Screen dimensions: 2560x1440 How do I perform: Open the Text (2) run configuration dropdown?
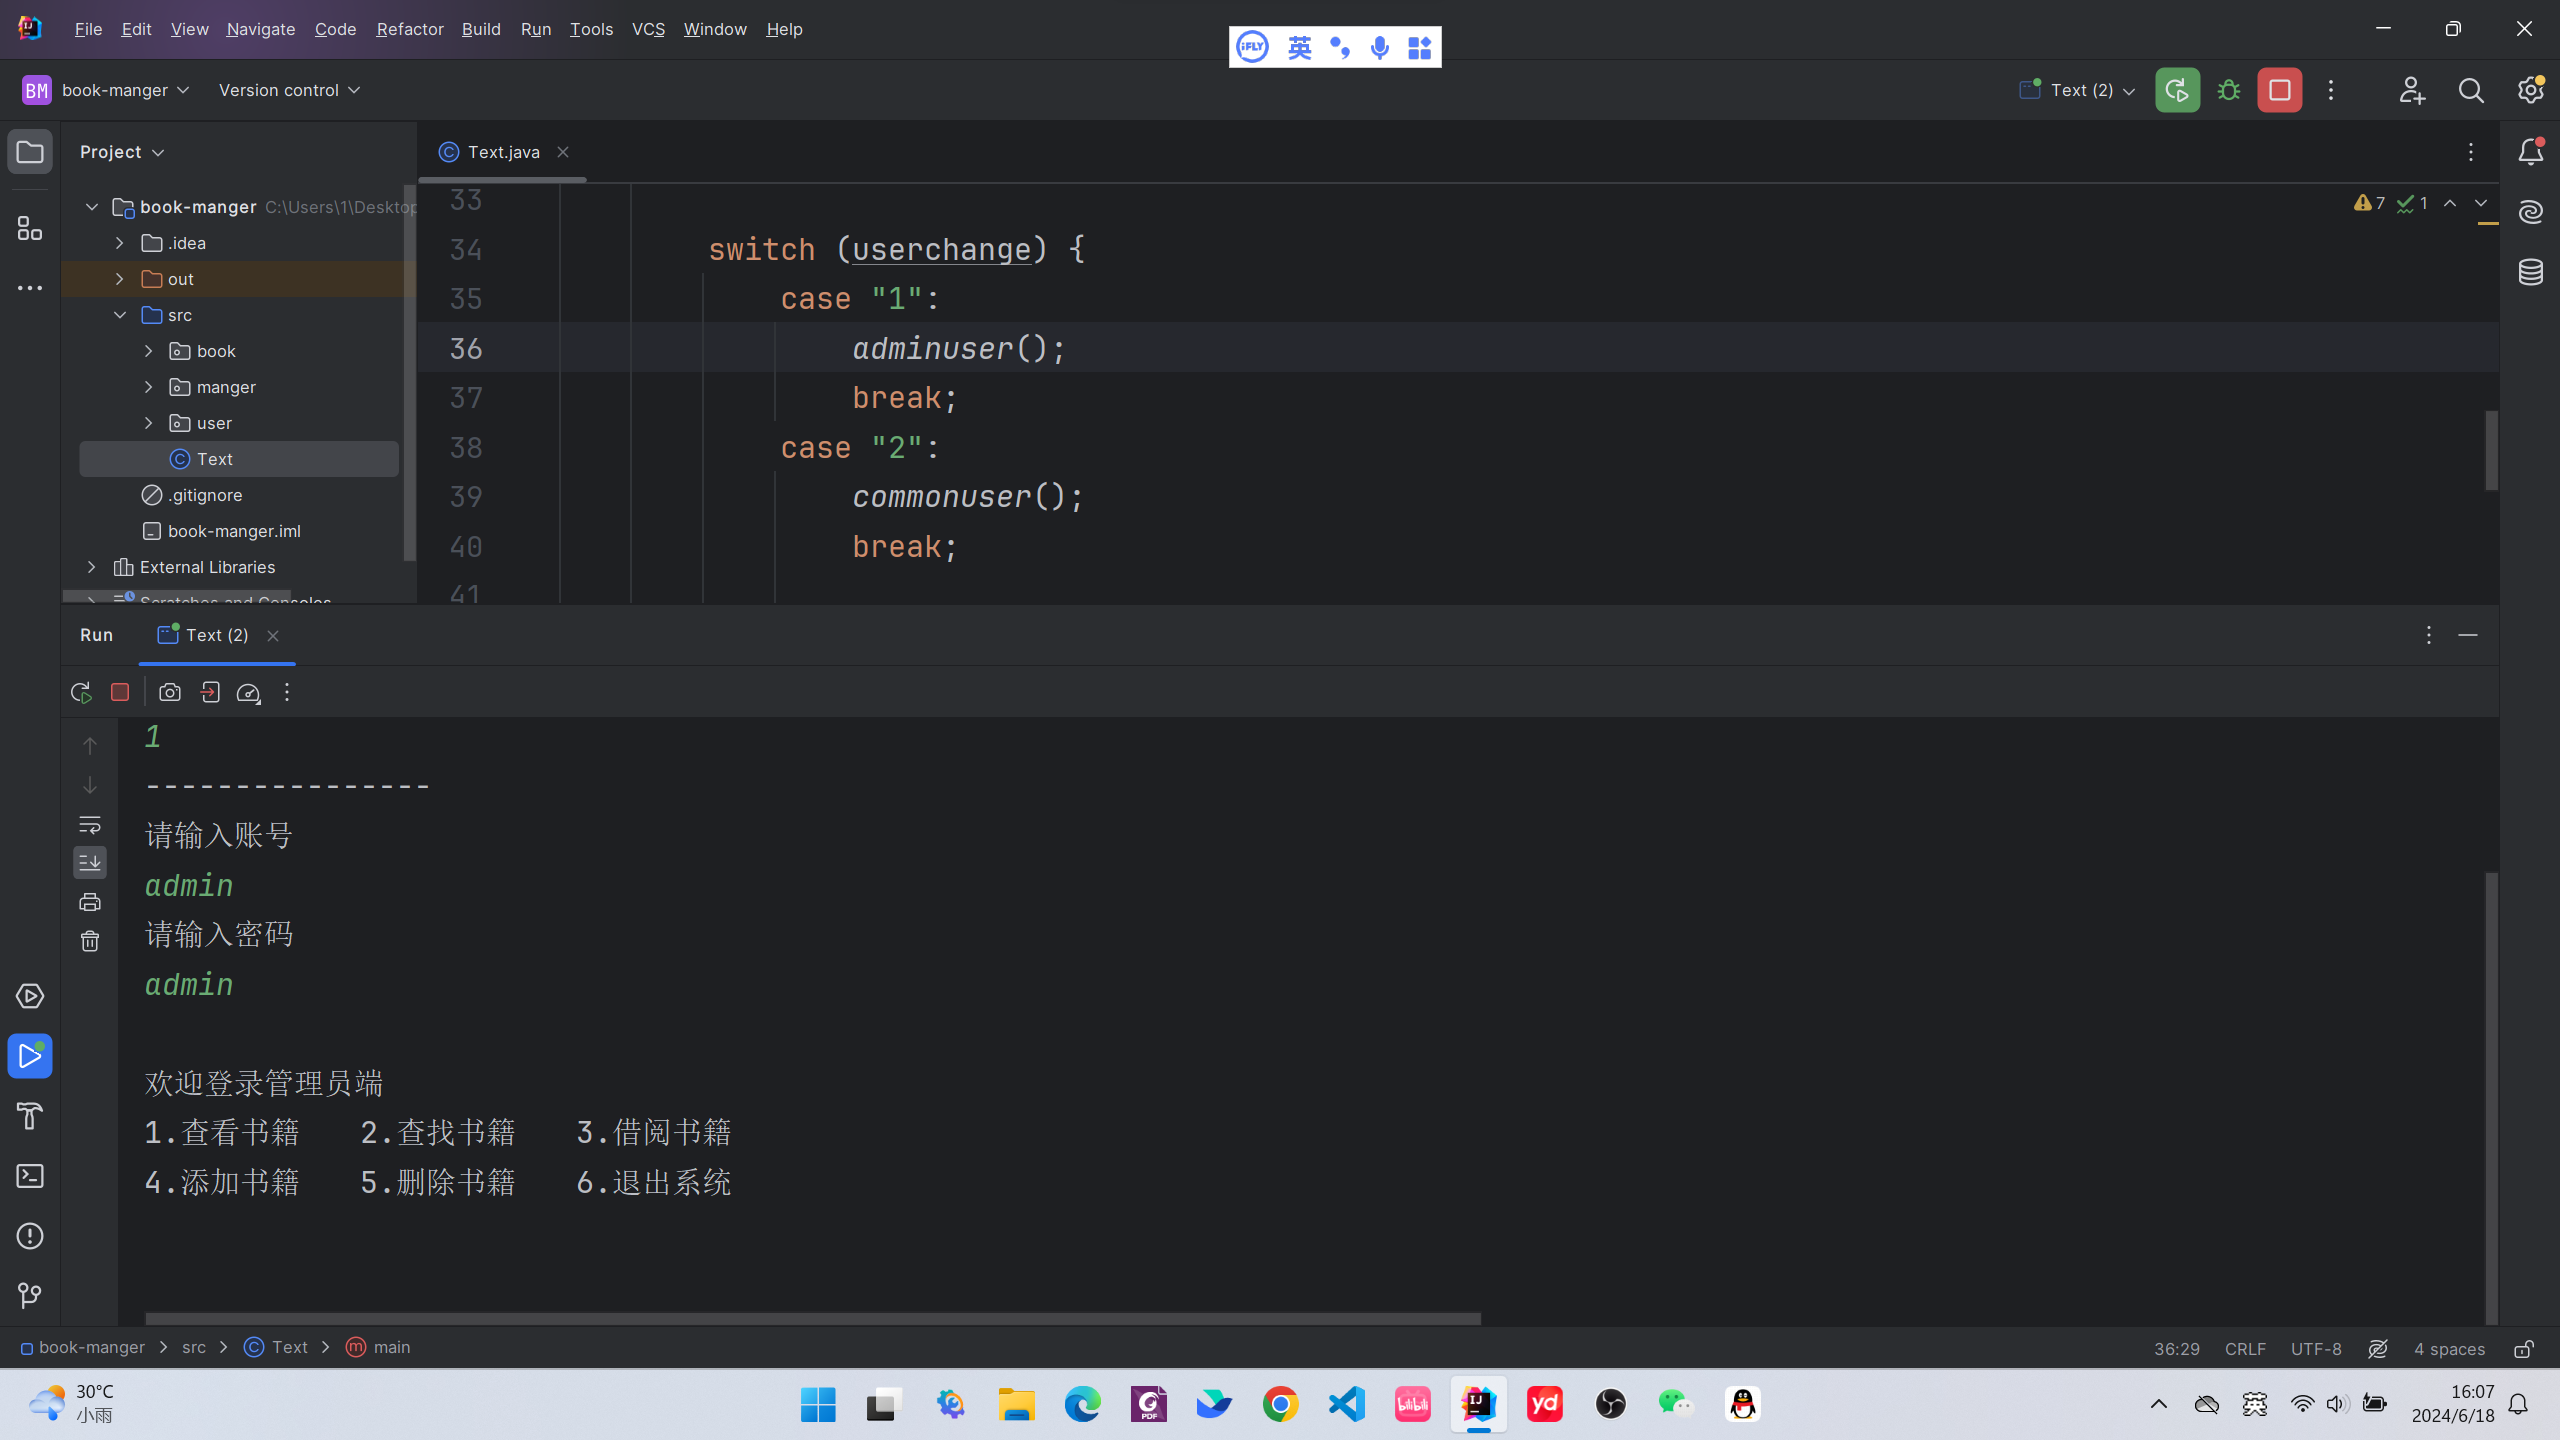pos(2077,90)
